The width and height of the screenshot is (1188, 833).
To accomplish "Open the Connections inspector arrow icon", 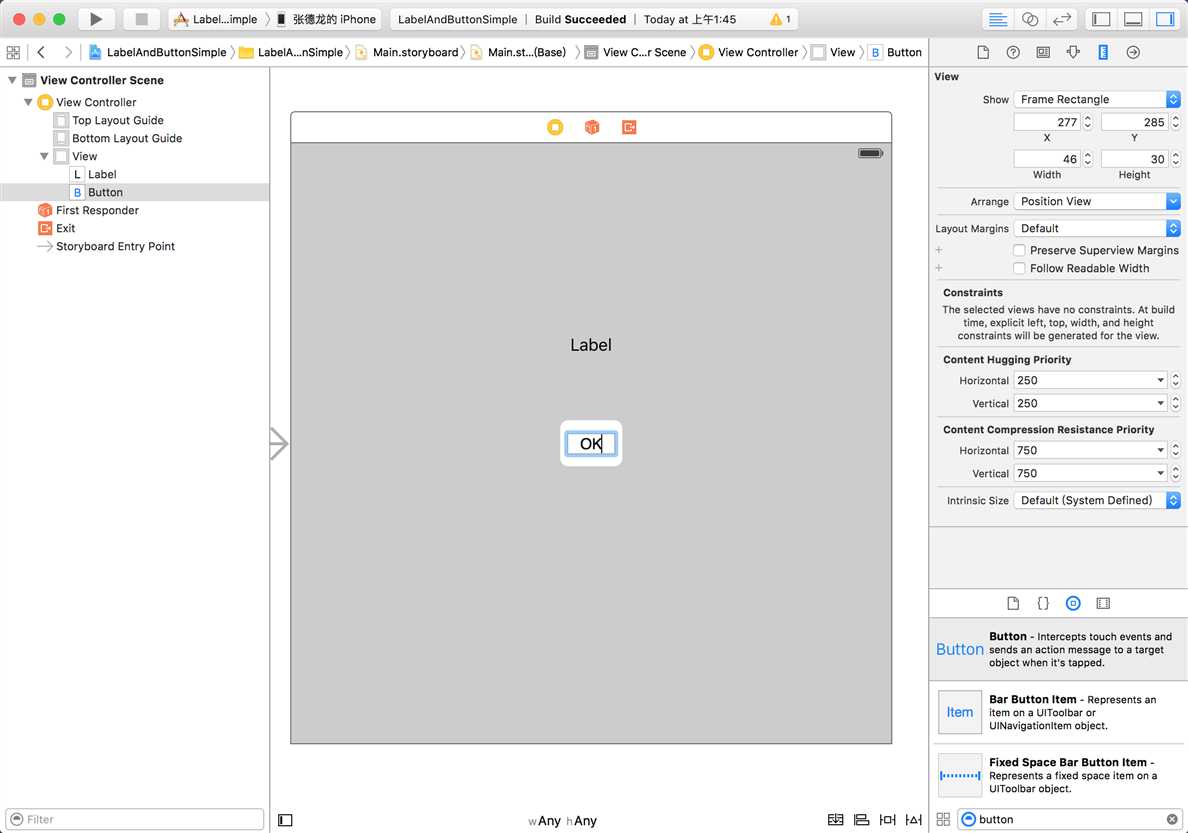I will tap(1133, 52).
